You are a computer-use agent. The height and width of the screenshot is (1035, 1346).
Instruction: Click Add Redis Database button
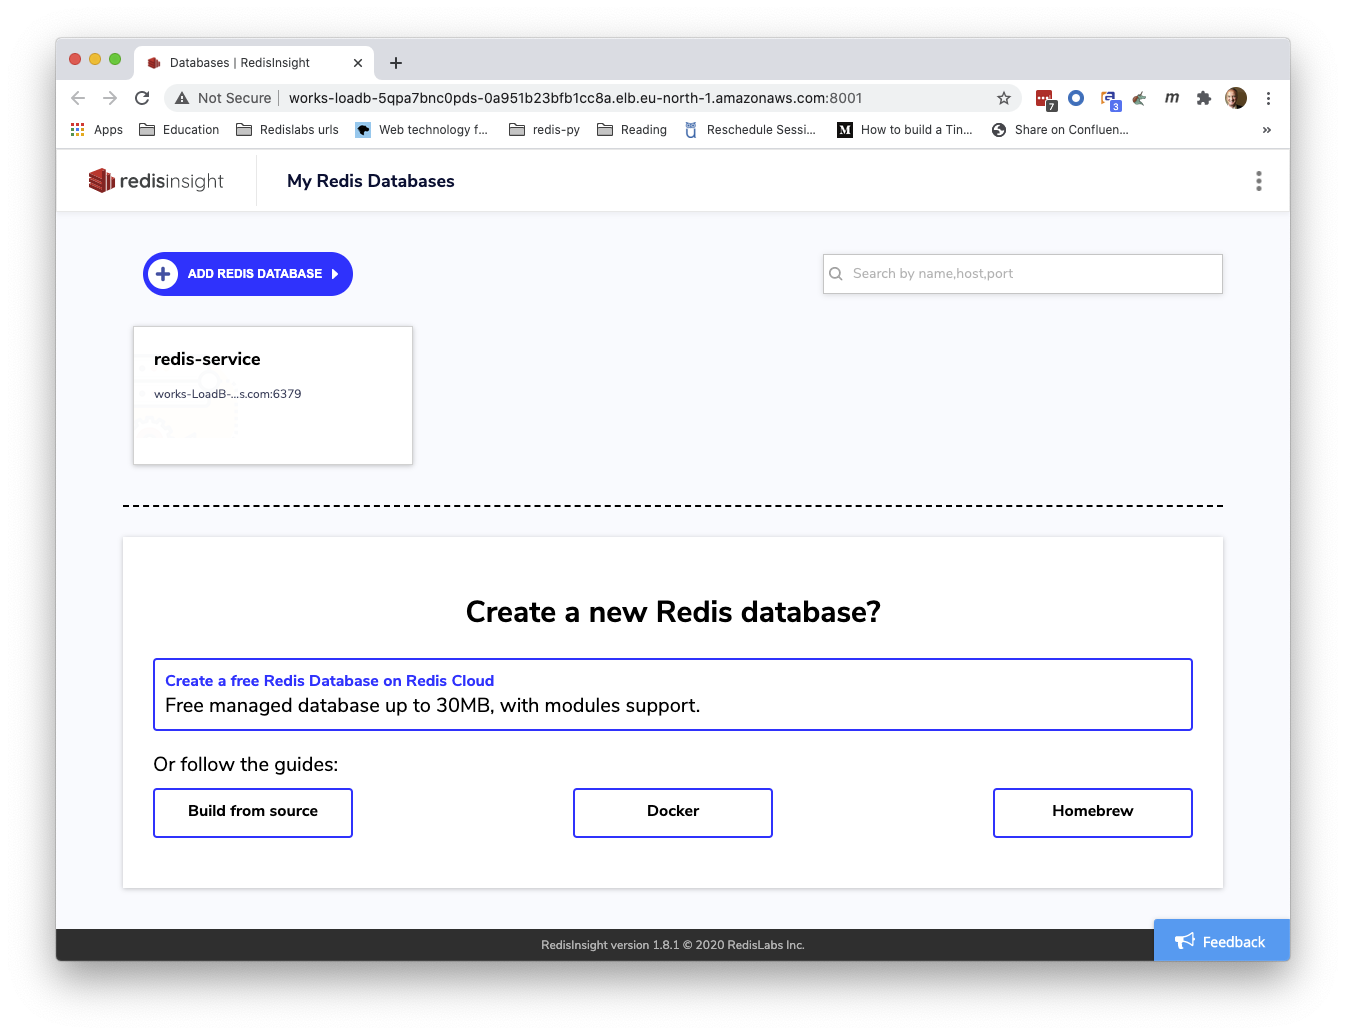coord(248,274)
